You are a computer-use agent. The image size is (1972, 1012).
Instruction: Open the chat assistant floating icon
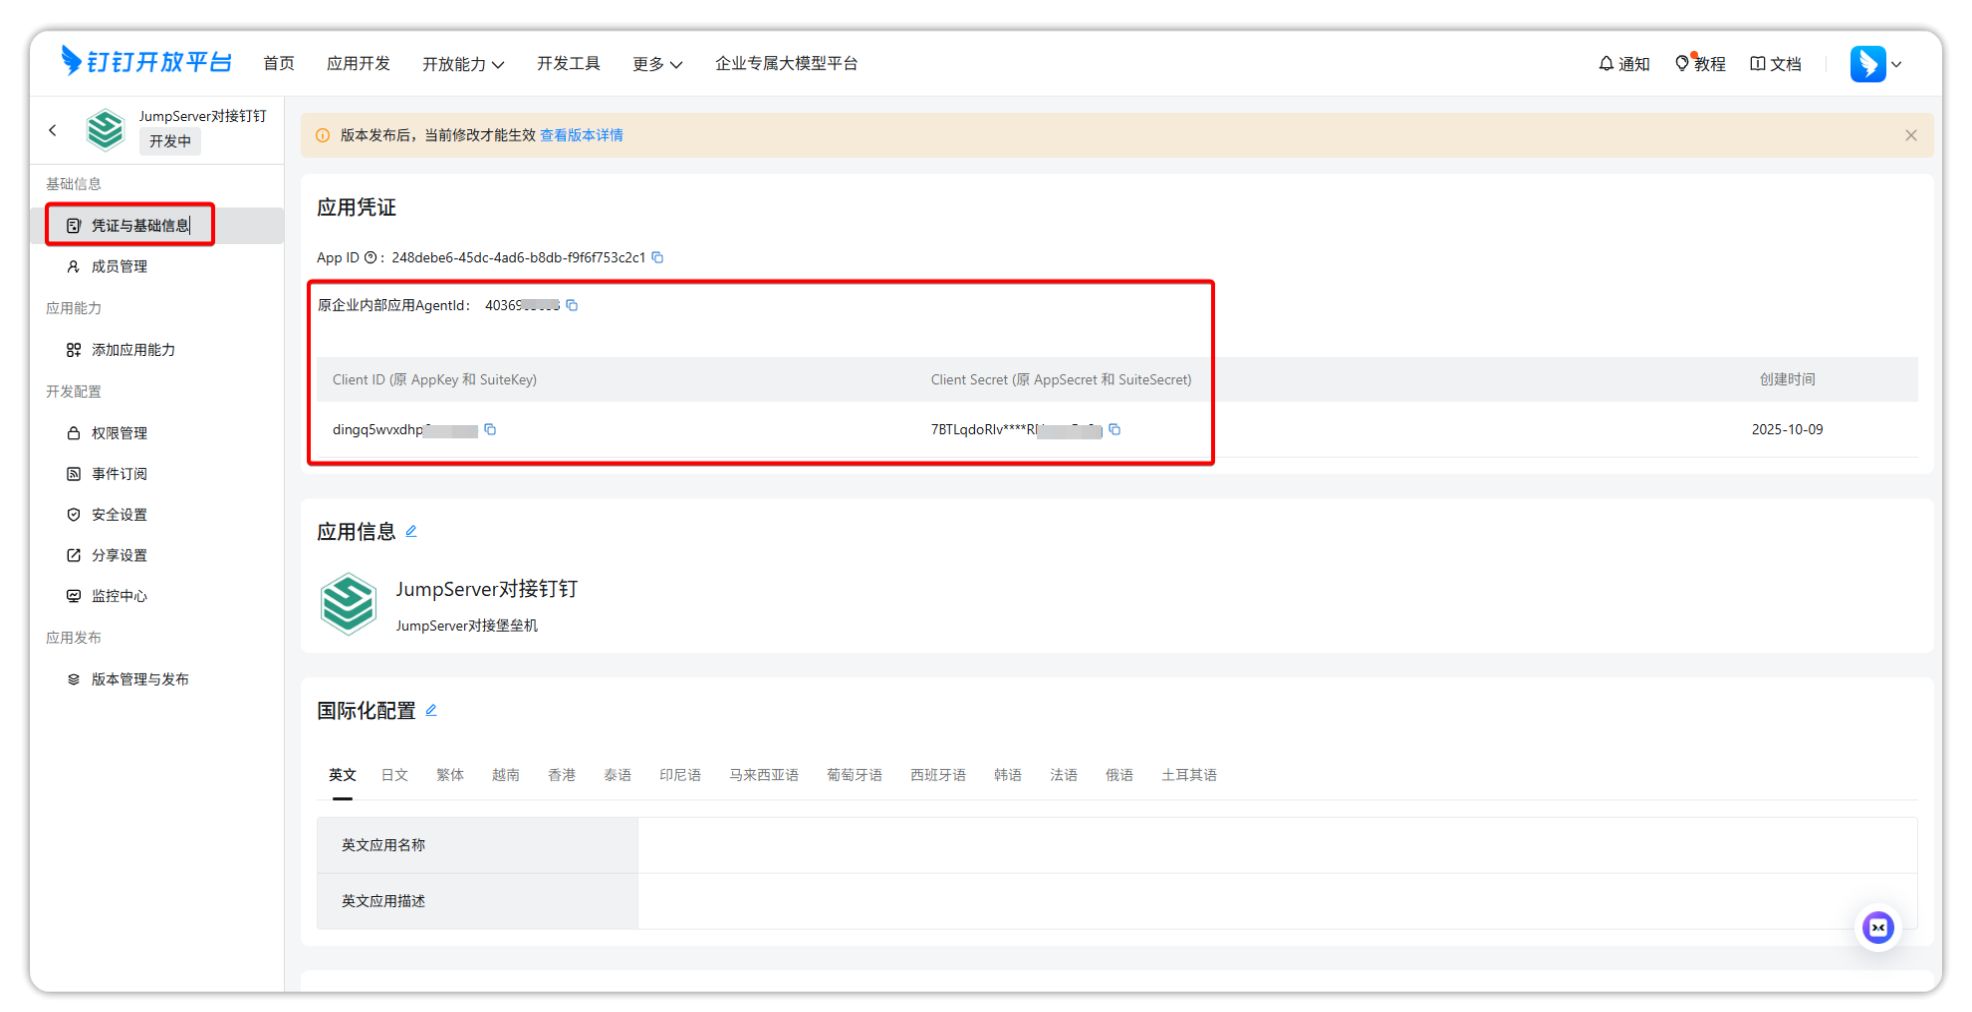click(1877, 928)
